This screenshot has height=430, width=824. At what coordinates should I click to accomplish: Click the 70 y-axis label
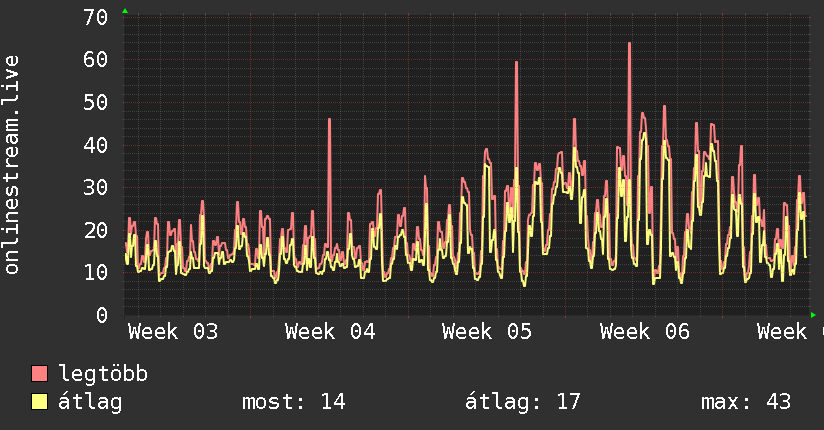point(96,17)
